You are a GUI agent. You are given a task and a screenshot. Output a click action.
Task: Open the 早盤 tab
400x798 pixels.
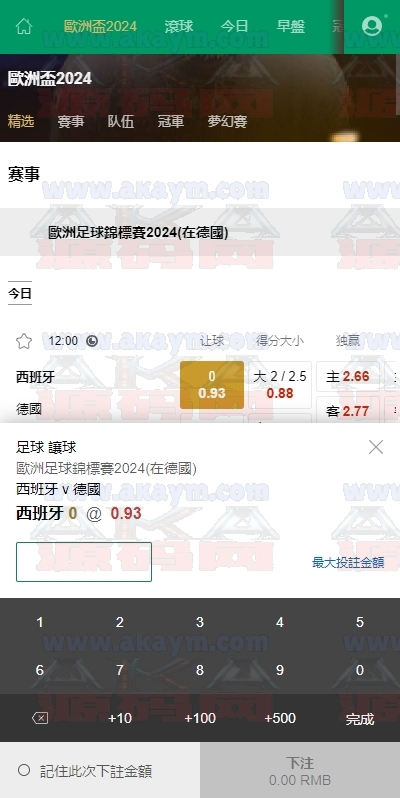click(291, 26)
